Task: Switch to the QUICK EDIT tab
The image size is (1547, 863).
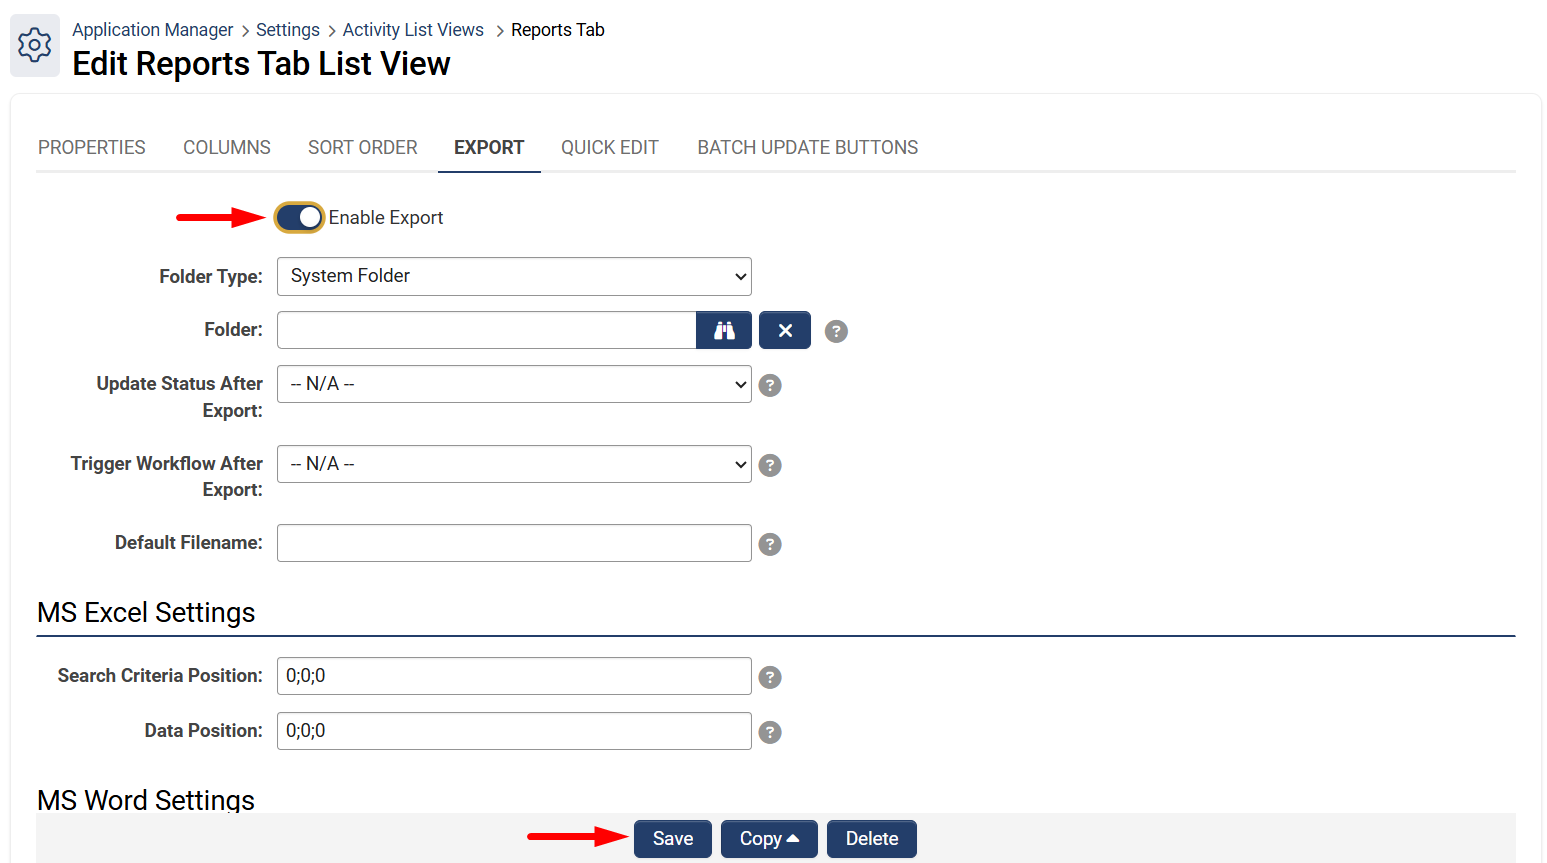Action: click(x=610, y=147)
